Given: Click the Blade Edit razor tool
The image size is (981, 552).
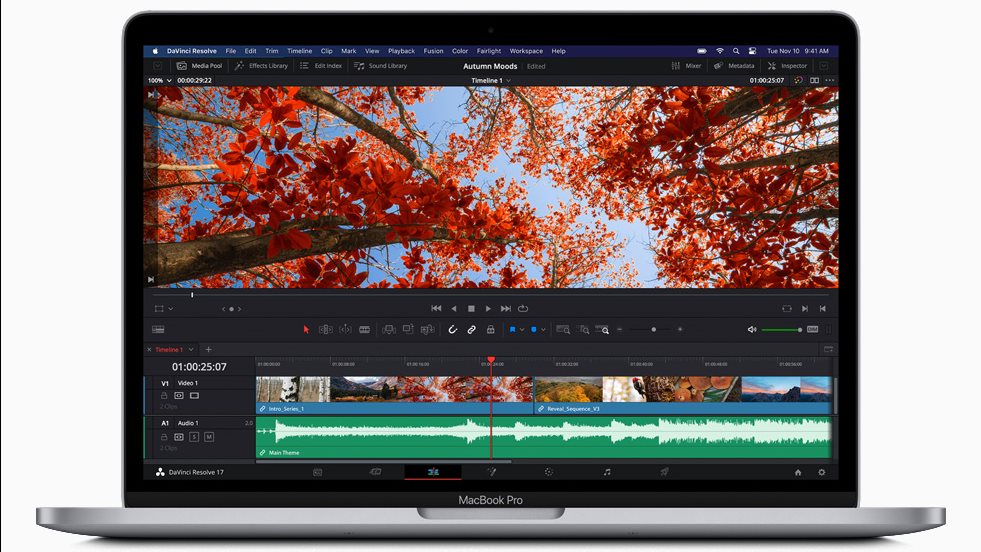Looking at the screenshot, I should [x=364, y=329].
